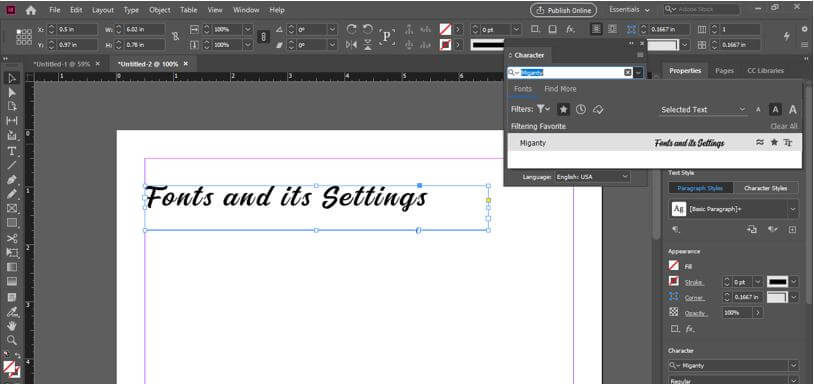The image size is (814, 384).
Task: Select the Free Transform tool
Action: coord(12,253)
